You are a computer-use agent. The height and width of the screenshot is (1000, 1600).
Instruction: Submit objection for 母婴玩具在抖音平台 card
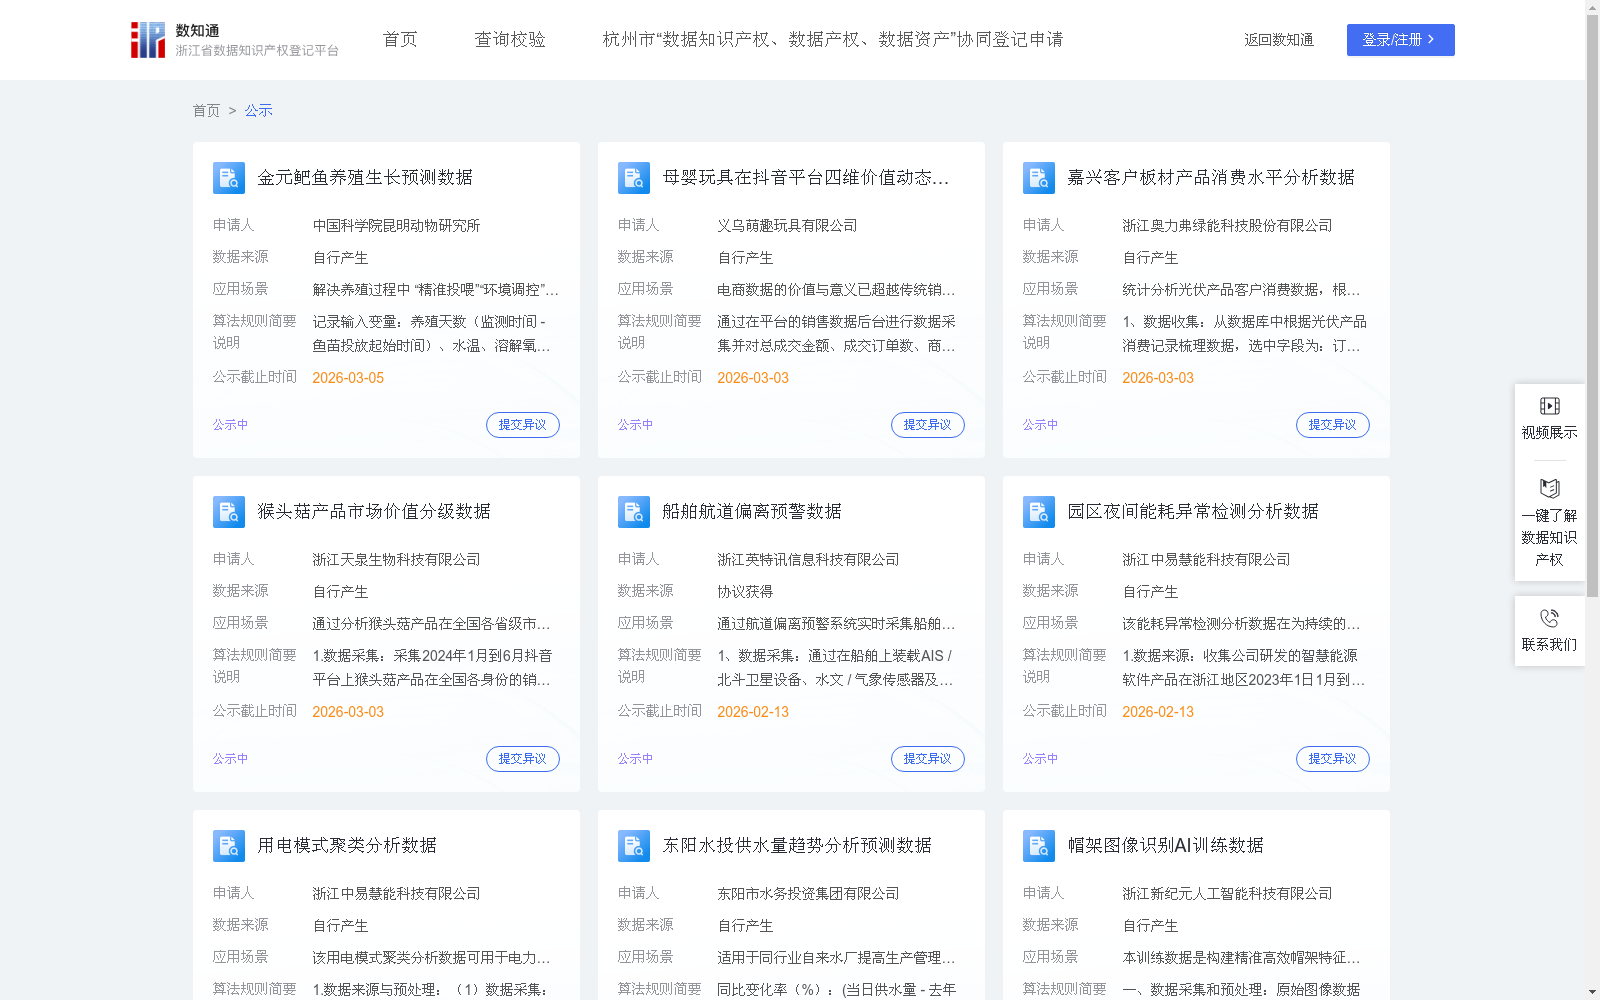(928, 425)
